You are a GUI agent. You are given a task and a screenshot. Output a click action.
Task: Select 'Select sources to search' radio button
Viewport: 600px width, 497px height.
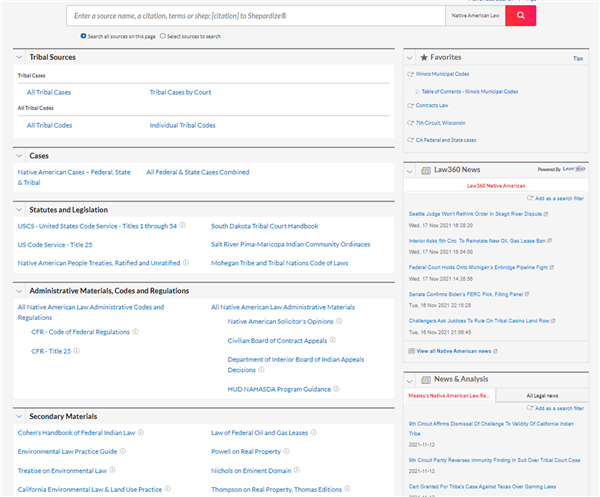[163, 36]
